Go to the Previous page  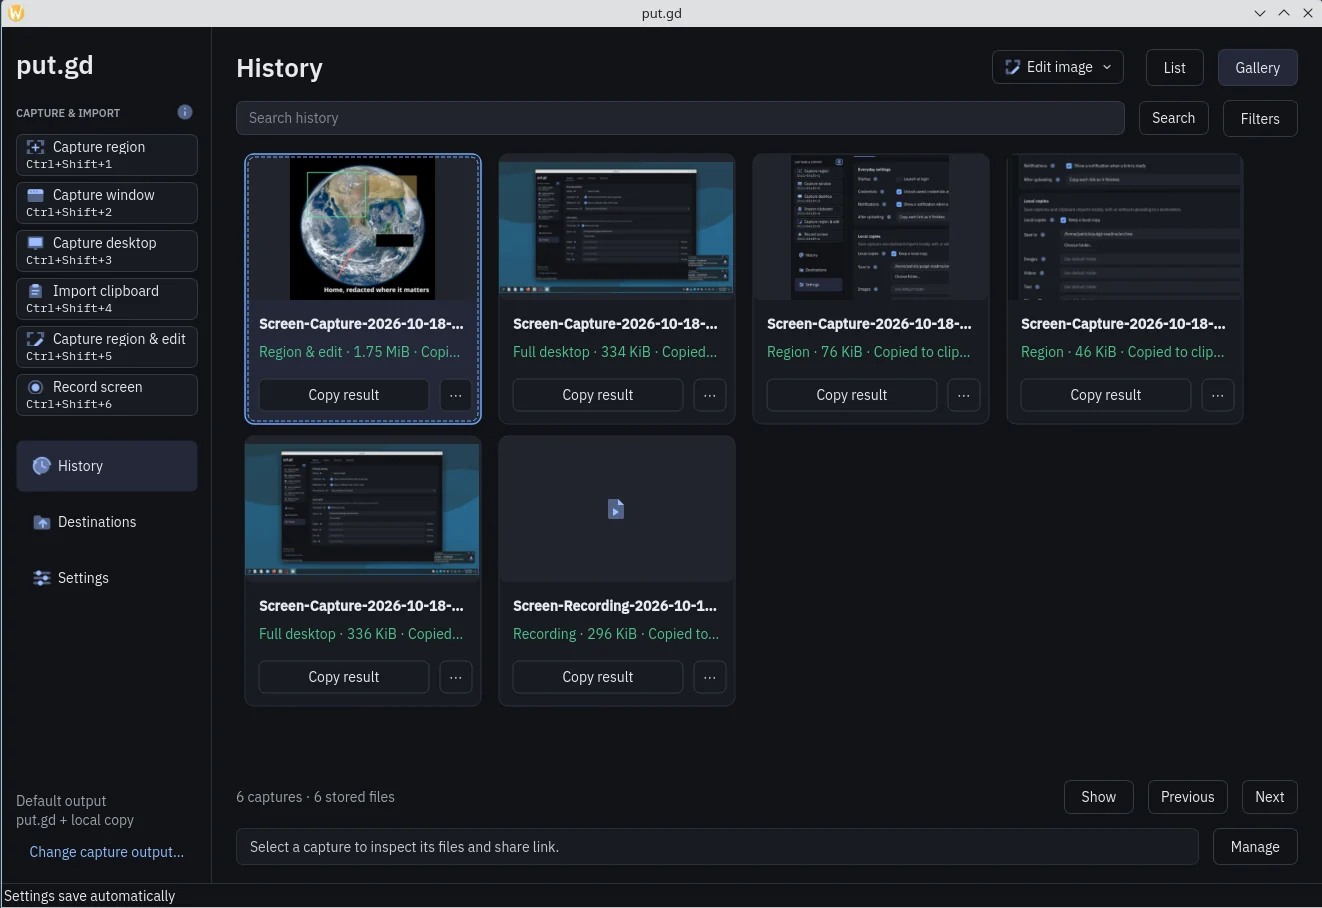[1187, 797]
